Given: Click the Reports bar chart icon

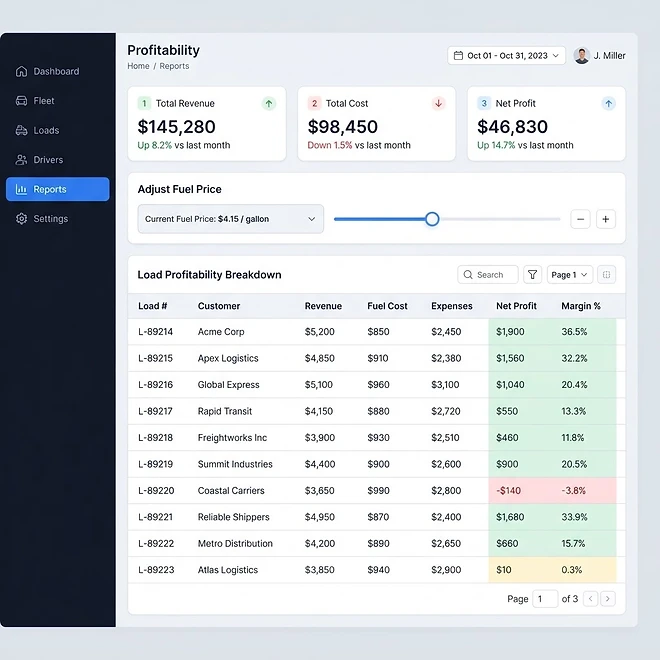Looking at the screenshot, I should pos(21,189).
